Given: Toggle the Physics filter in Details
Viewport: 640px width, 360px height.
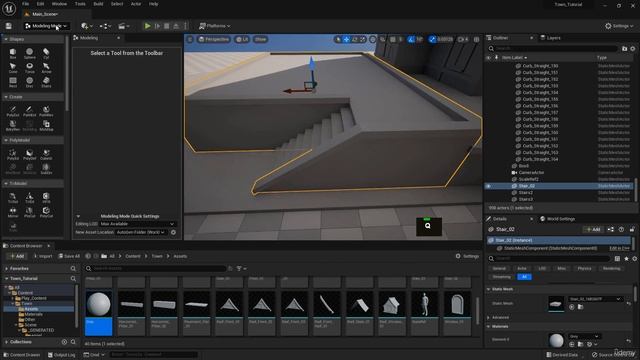Looking at the screenshot, I should click(x=584, y=269).
